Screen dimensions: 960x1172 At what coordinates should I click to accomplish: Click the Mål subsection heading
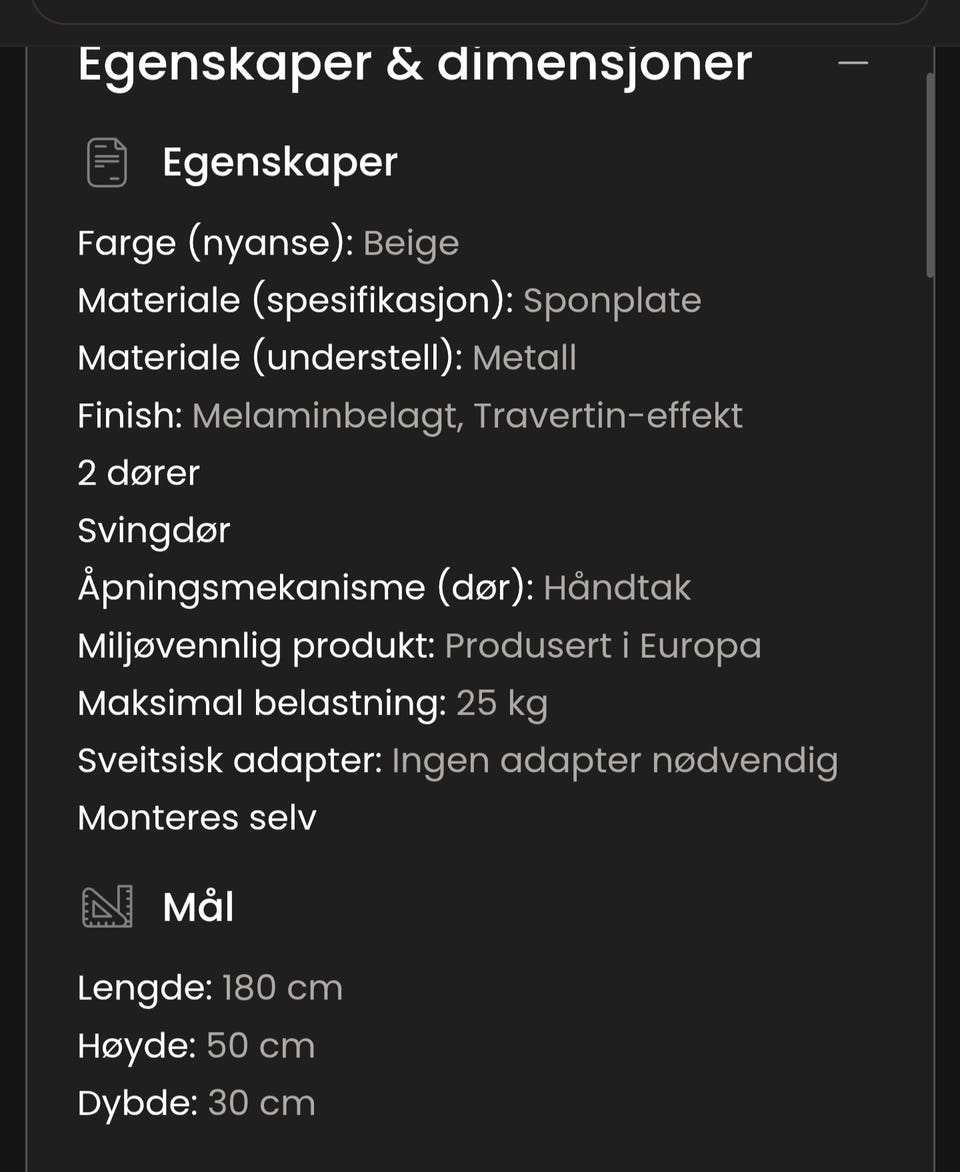[x=198, y=907]
